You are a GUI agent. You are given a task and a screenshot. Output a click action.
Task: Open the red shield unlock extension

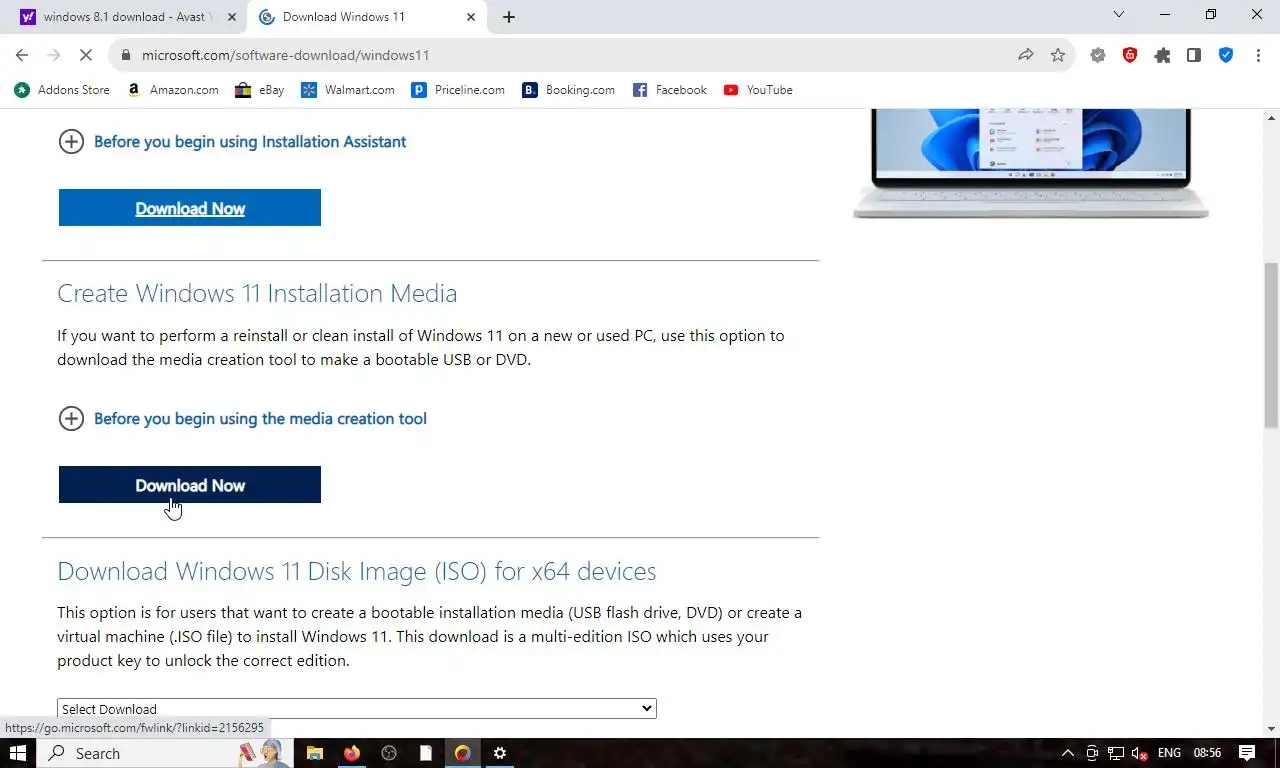[x=1130, y=55]
